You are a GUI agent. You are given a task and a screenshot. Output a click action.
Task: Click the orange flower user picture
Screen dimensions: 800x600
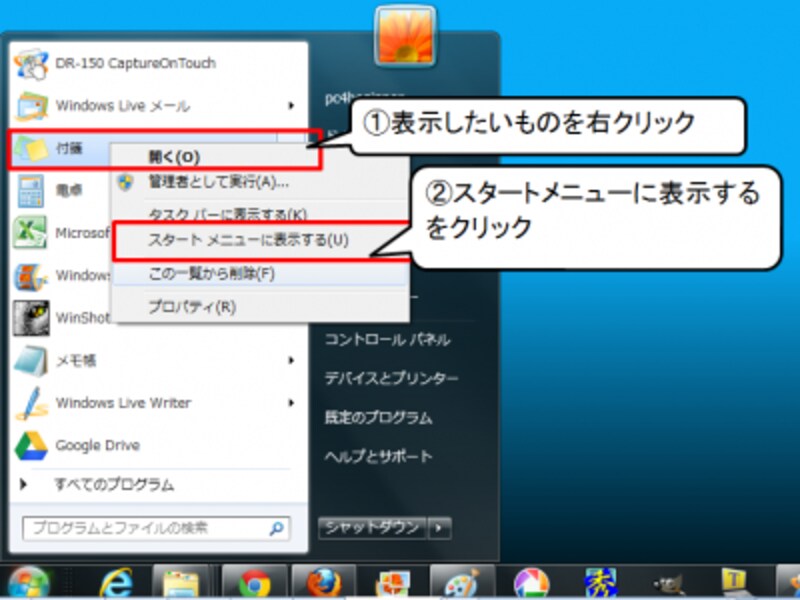[x=406, y=36]
